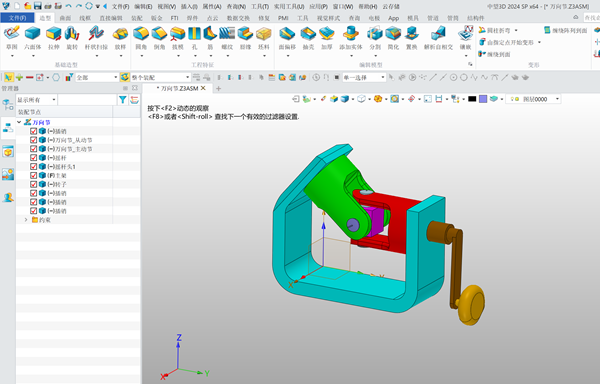Switch to the 装配 ribbon tab
The height and width of the screenshot is (384, 600).
tap(137, 18)
